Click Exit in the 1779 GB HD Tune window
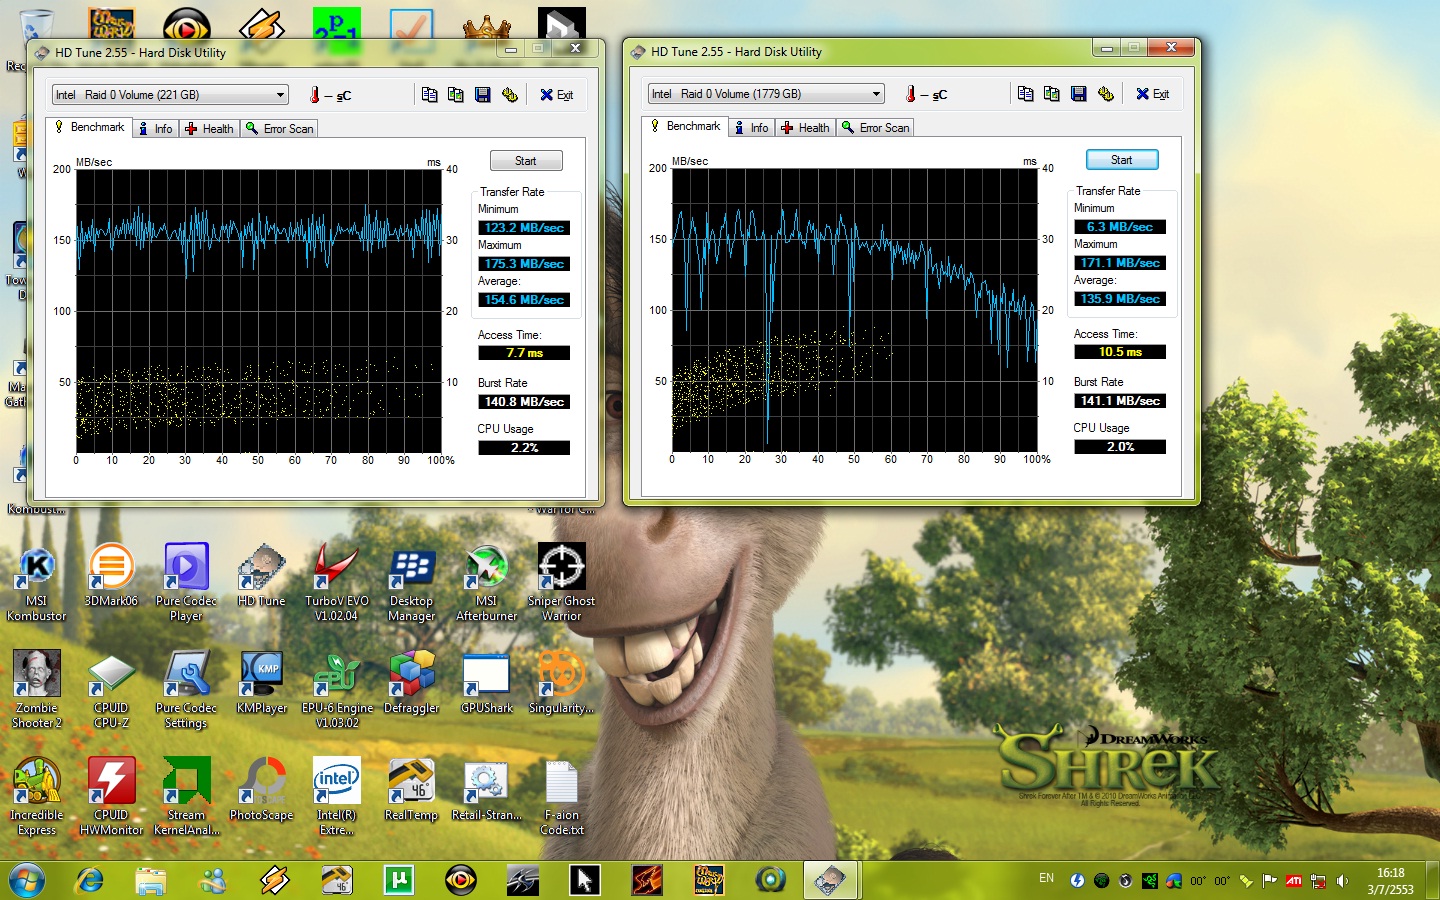Image resolution: width=1440 pixels, height=900 pixels. 1152,94
